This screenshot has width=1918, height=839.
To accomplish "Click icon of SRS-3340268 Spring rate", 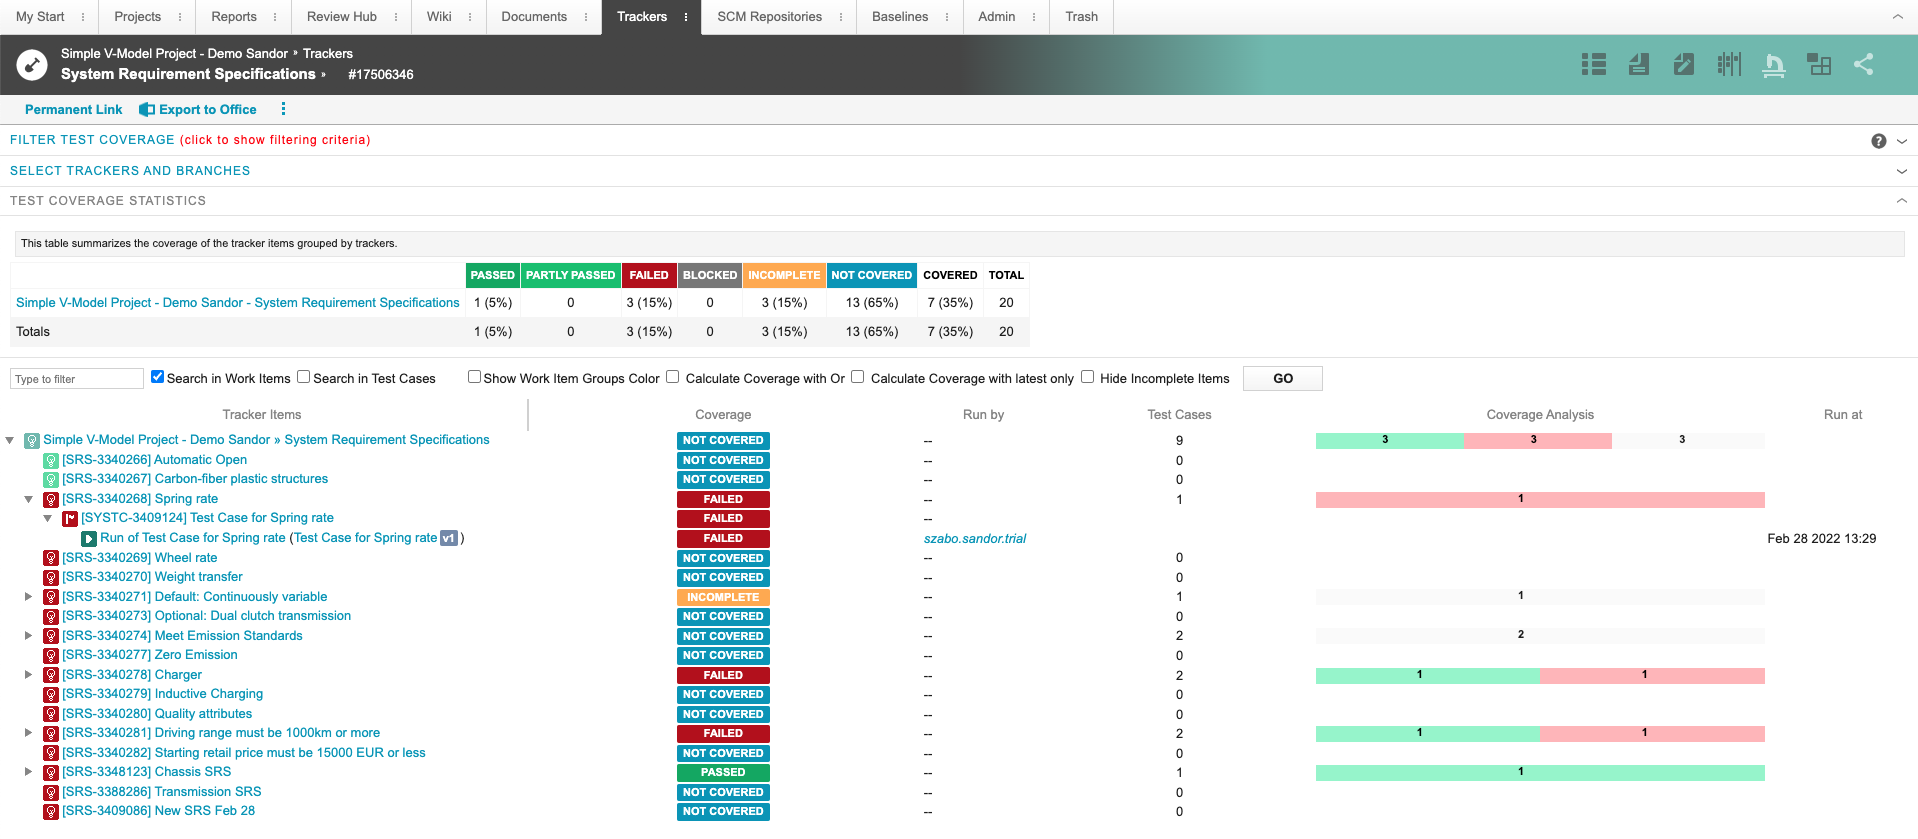I will [51, 499].
